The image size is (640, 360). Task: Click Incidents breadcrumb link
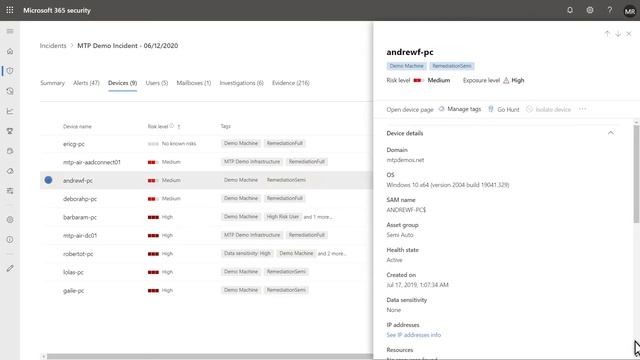point(53,46)
